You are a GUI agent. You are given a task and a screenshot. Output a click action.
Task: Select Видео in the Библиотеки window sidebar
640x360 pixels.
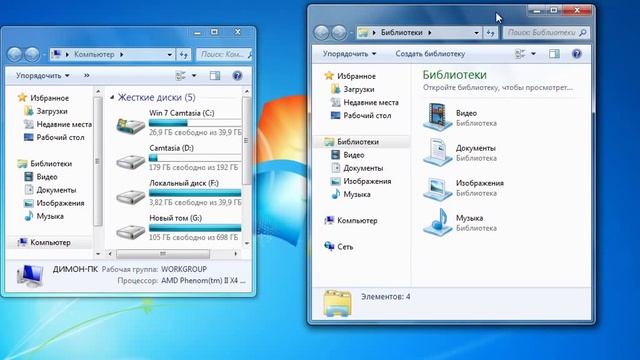348,155
